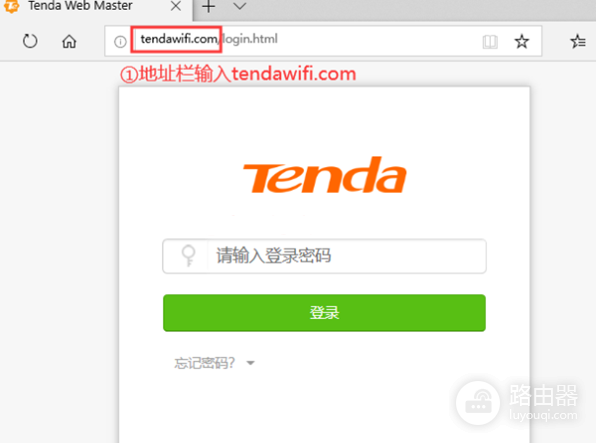Click the green 登录 login button
This screenshot has width=596, height=443.
[324, 313]
